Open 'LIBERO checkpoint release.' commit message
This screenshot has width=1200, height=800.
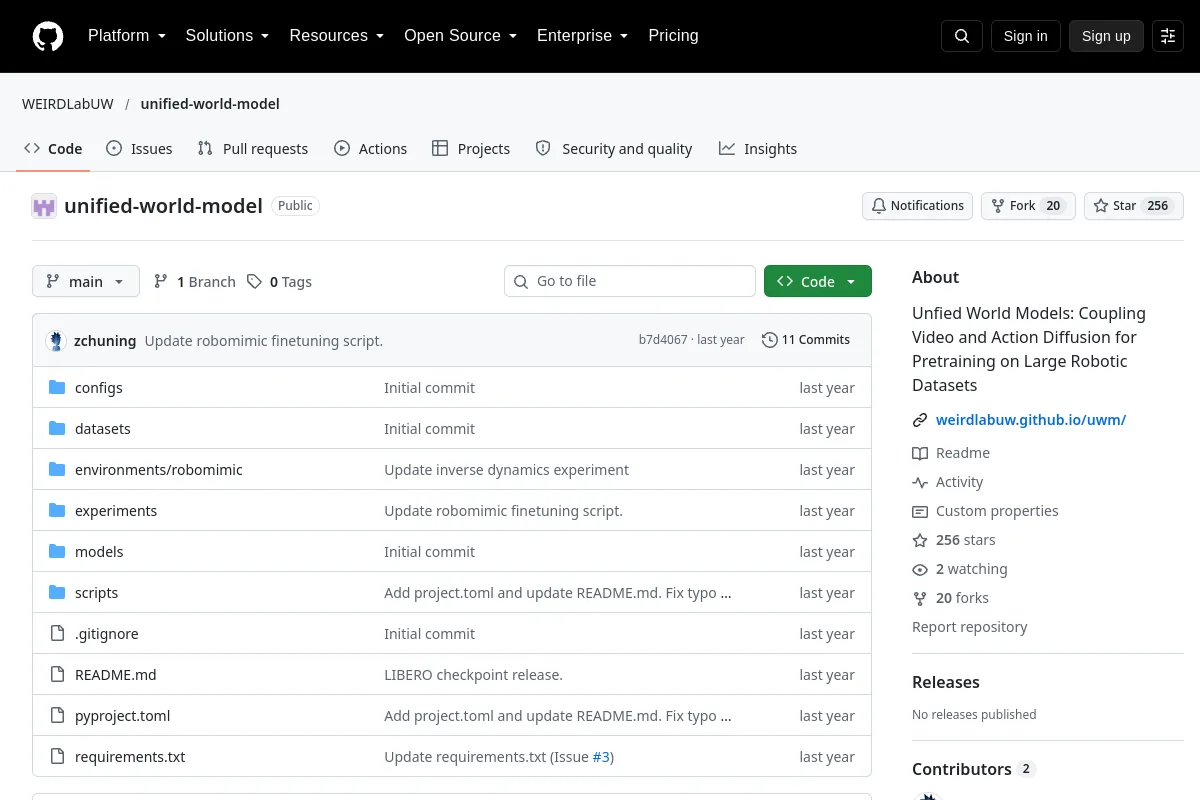(474, 675)
